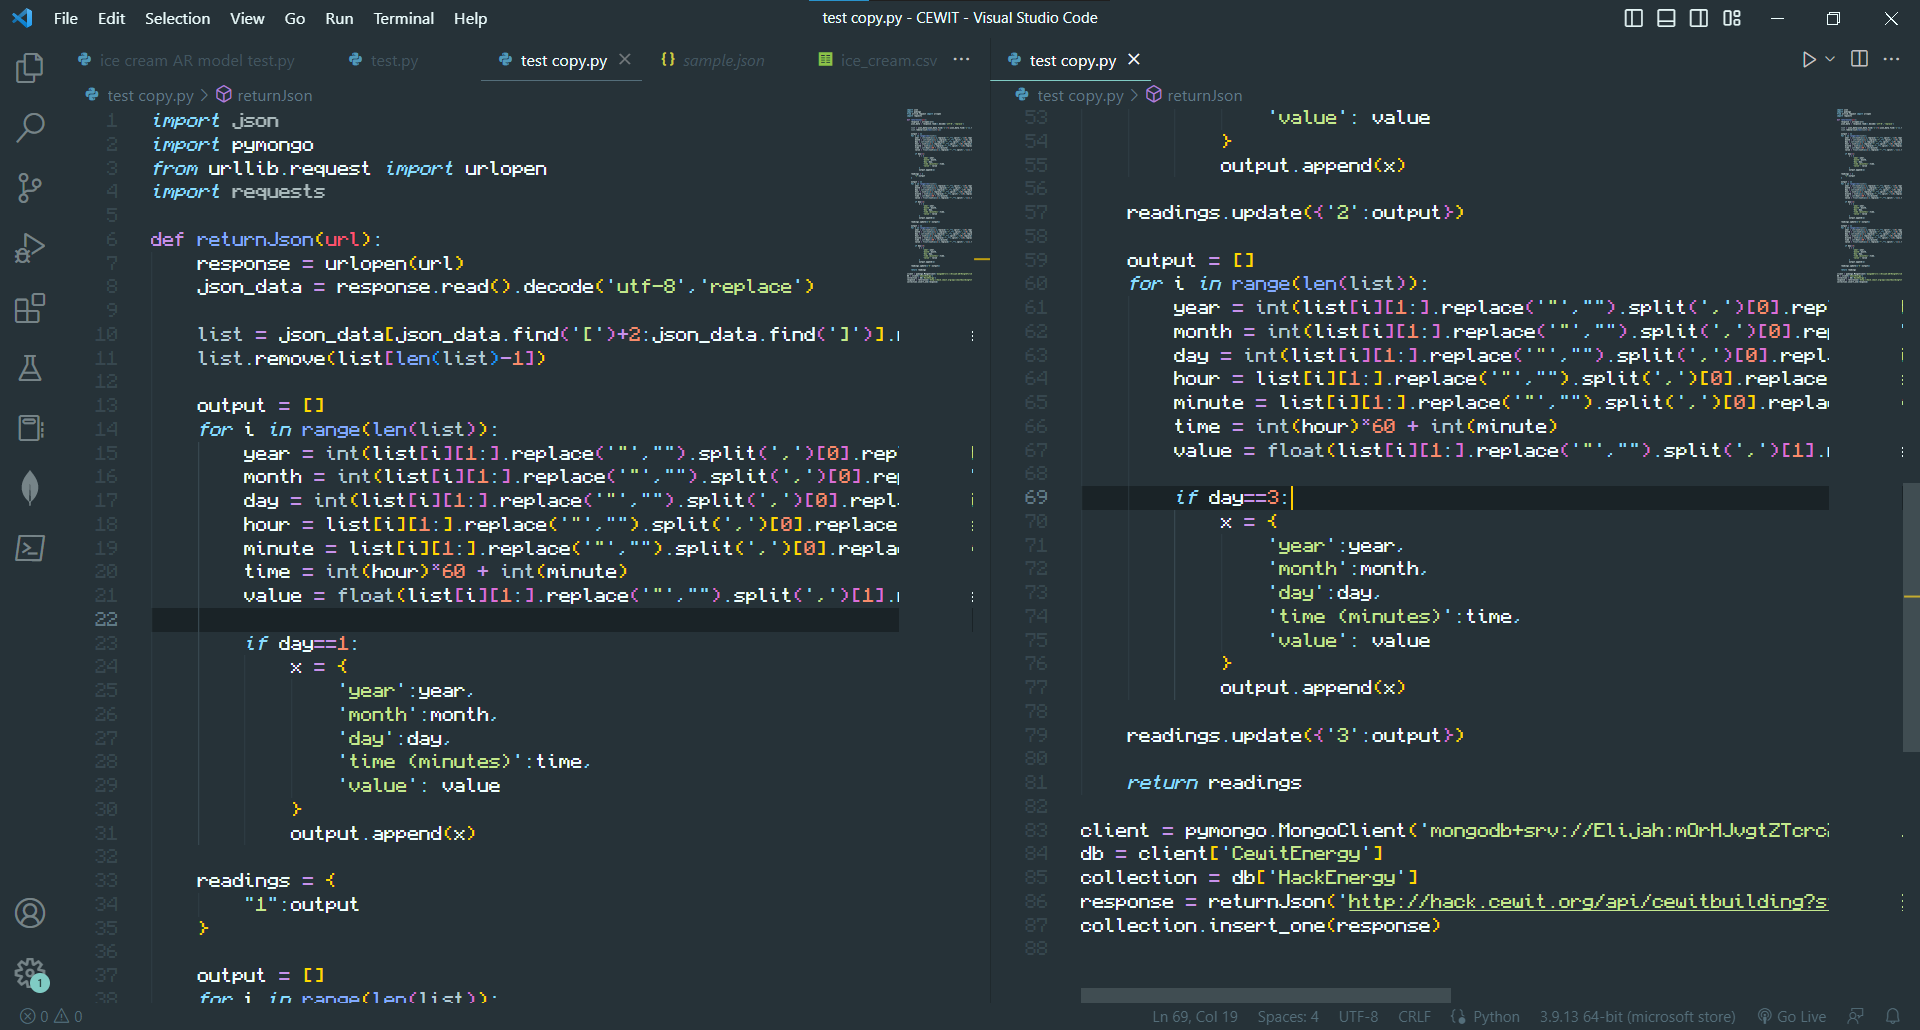Select test copy.py tab in left group
Image resolution: width=1920 pixels, height=1030 pixels.
tap(563, 60)
